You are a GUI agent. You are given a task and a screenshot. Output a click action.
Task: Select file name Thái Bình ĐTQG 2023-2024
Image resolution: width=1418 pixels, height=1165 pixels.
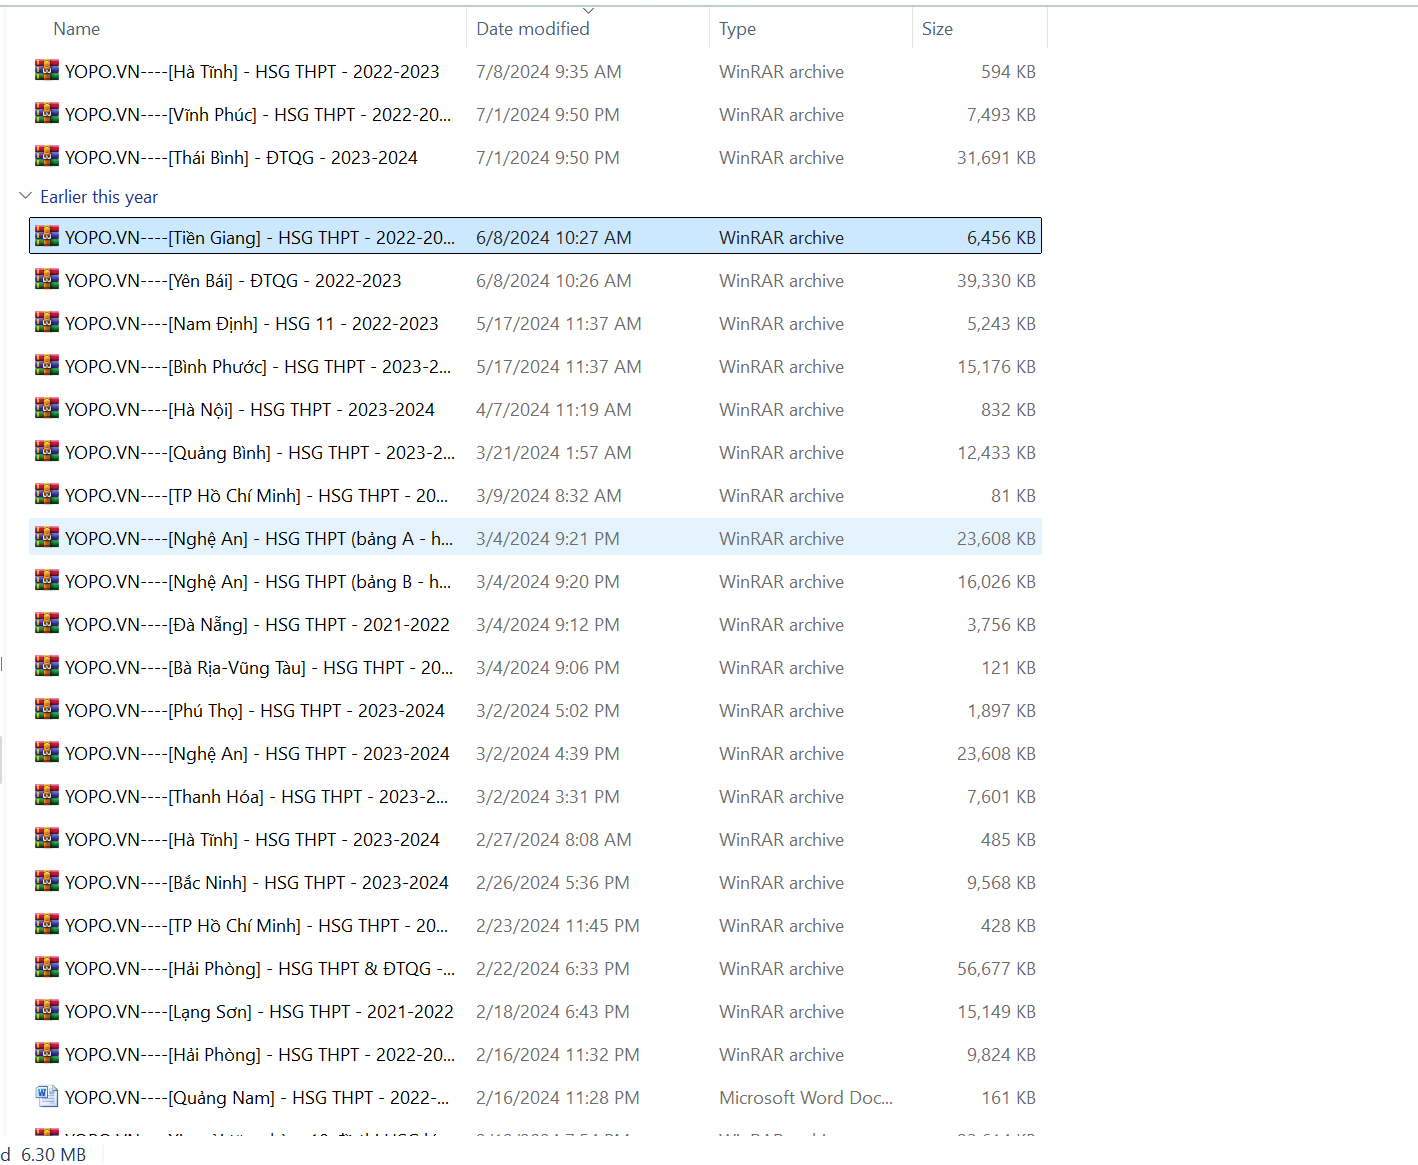click(x=241, y=158)
